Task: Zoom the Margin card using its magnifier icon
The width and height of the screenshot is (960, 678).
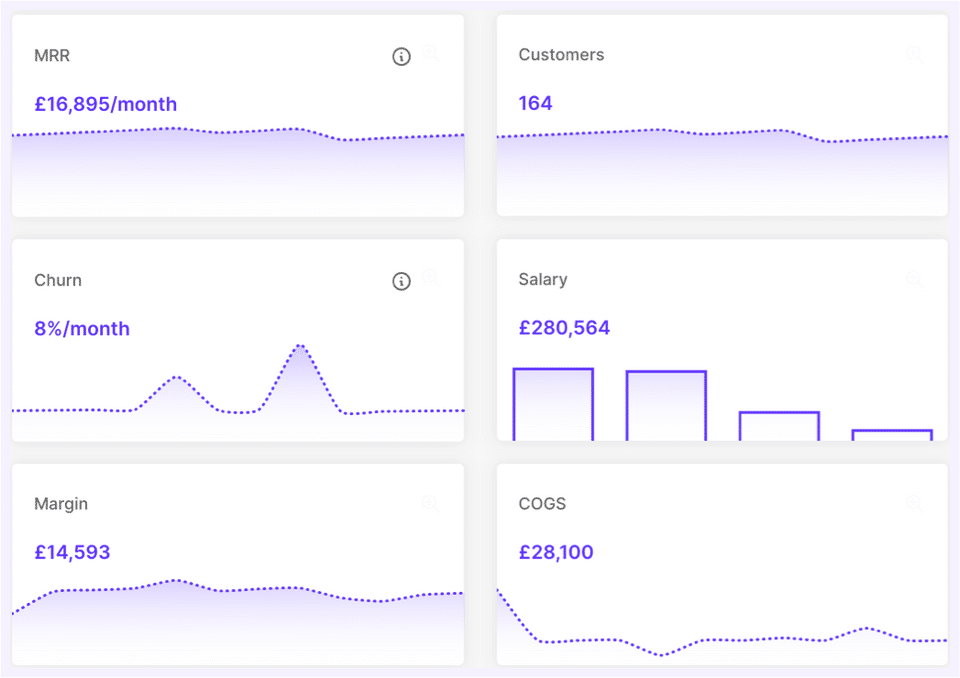Action: (x=430, y=503)
